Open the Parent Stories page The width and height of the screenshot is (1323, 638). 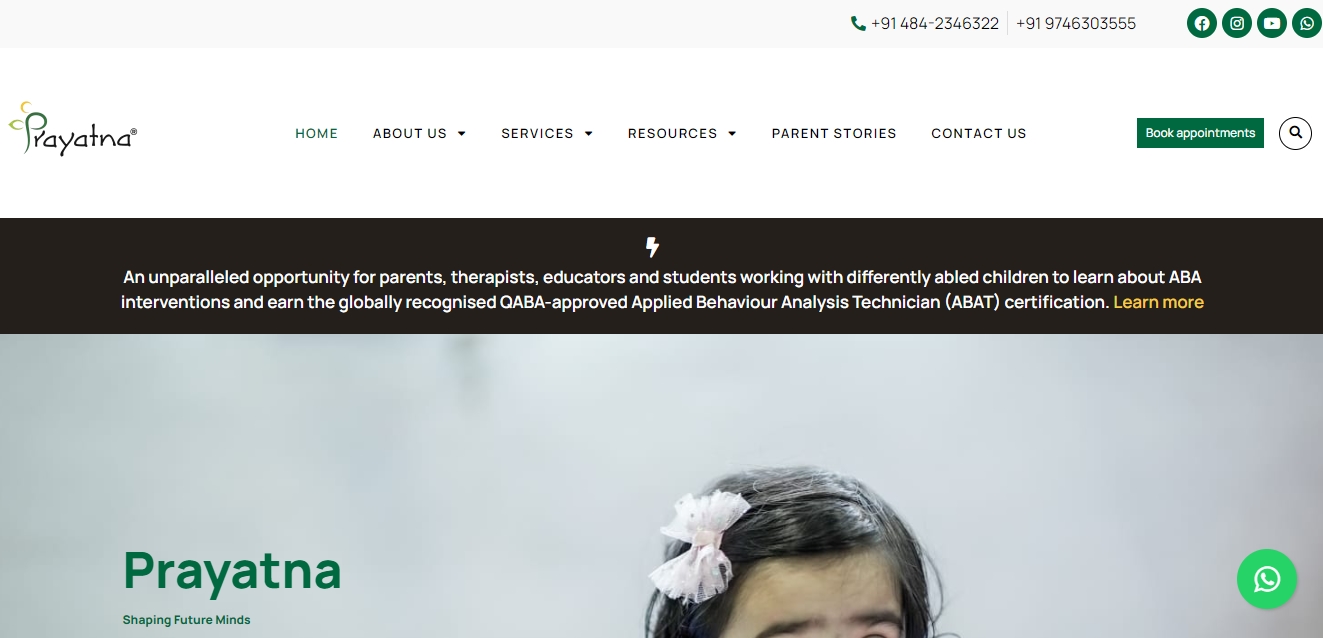[834, 133]
